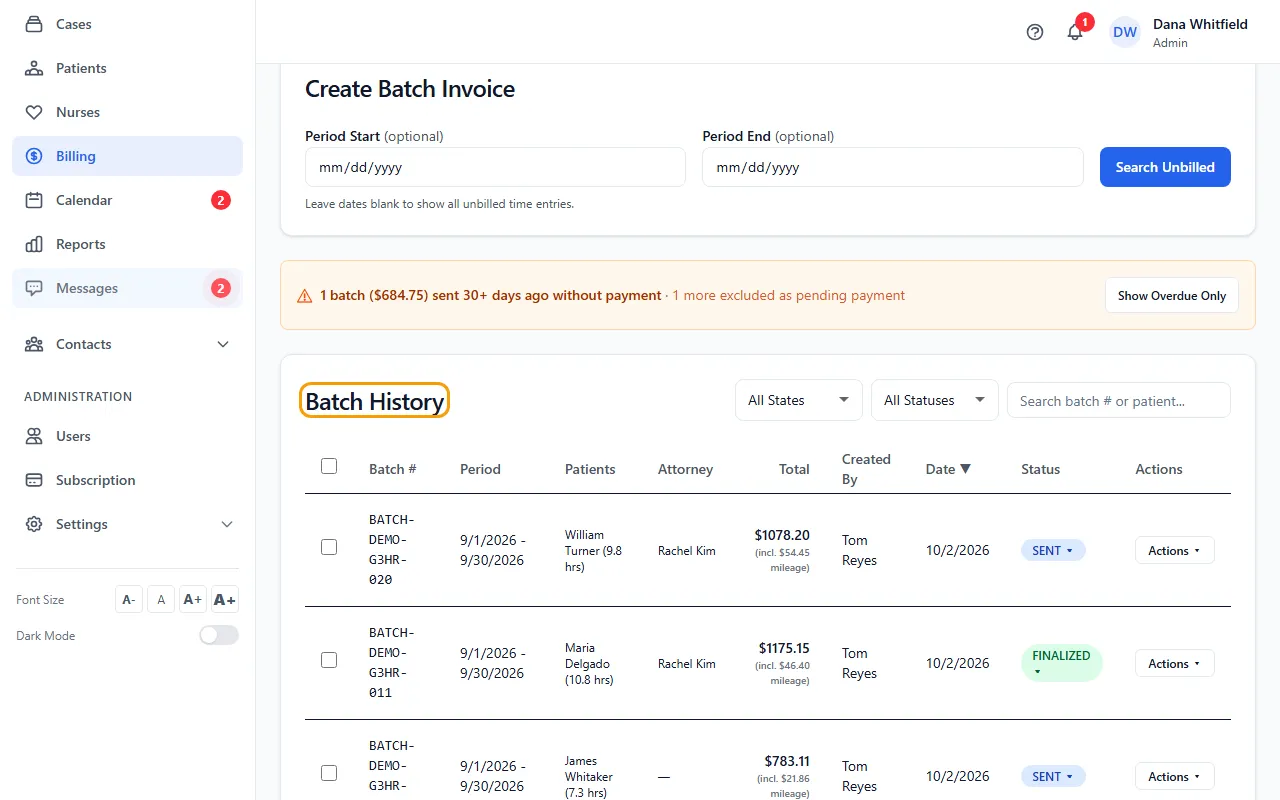
Task: Click the Calendar sidebar icon
Action: tap(34, 200)
